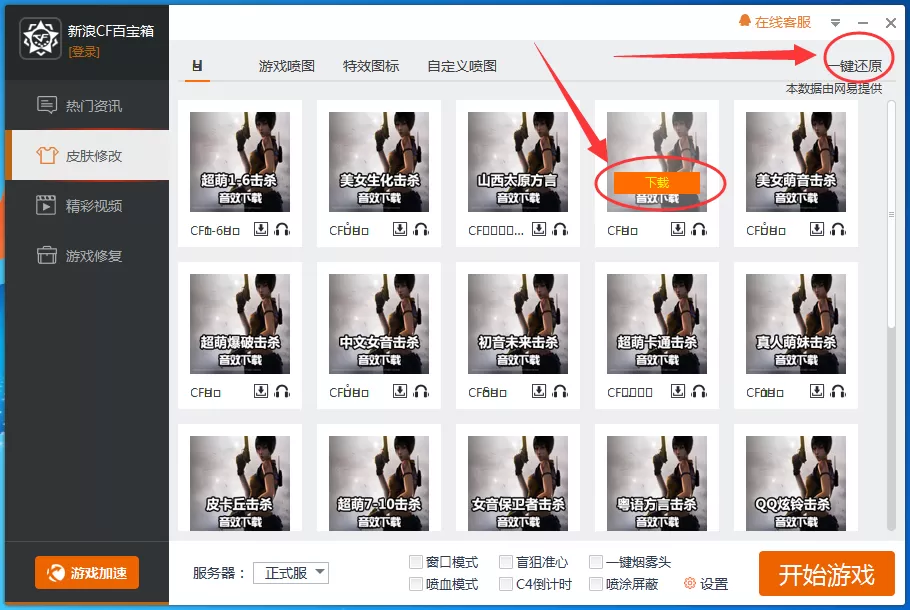Open settings via gear icon 设置
Image resolution: width=910 pixels, height=610 pixels.
coord(689,583)
